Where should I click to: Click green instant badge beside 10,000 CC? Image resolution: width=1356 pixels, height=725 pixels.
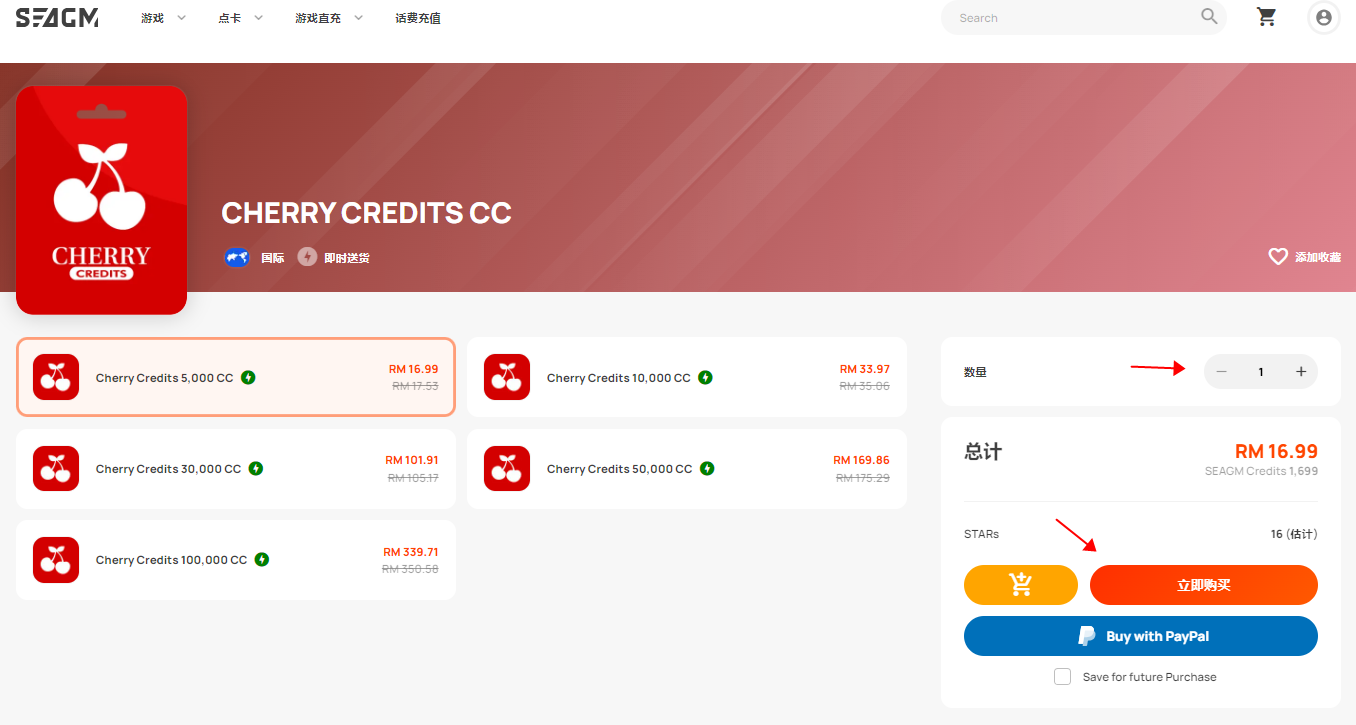(705, 378)
